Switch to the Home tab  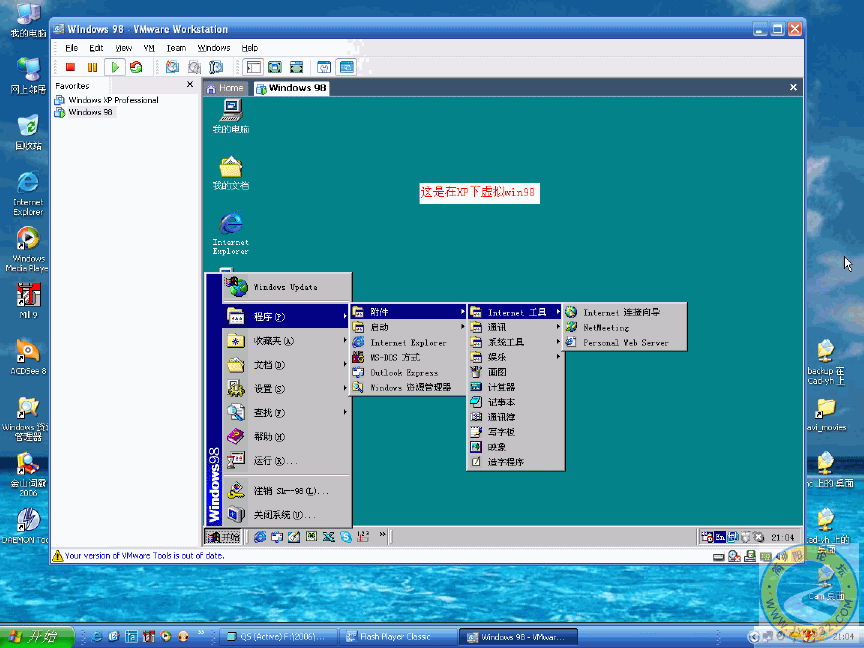tap(225, 88)
